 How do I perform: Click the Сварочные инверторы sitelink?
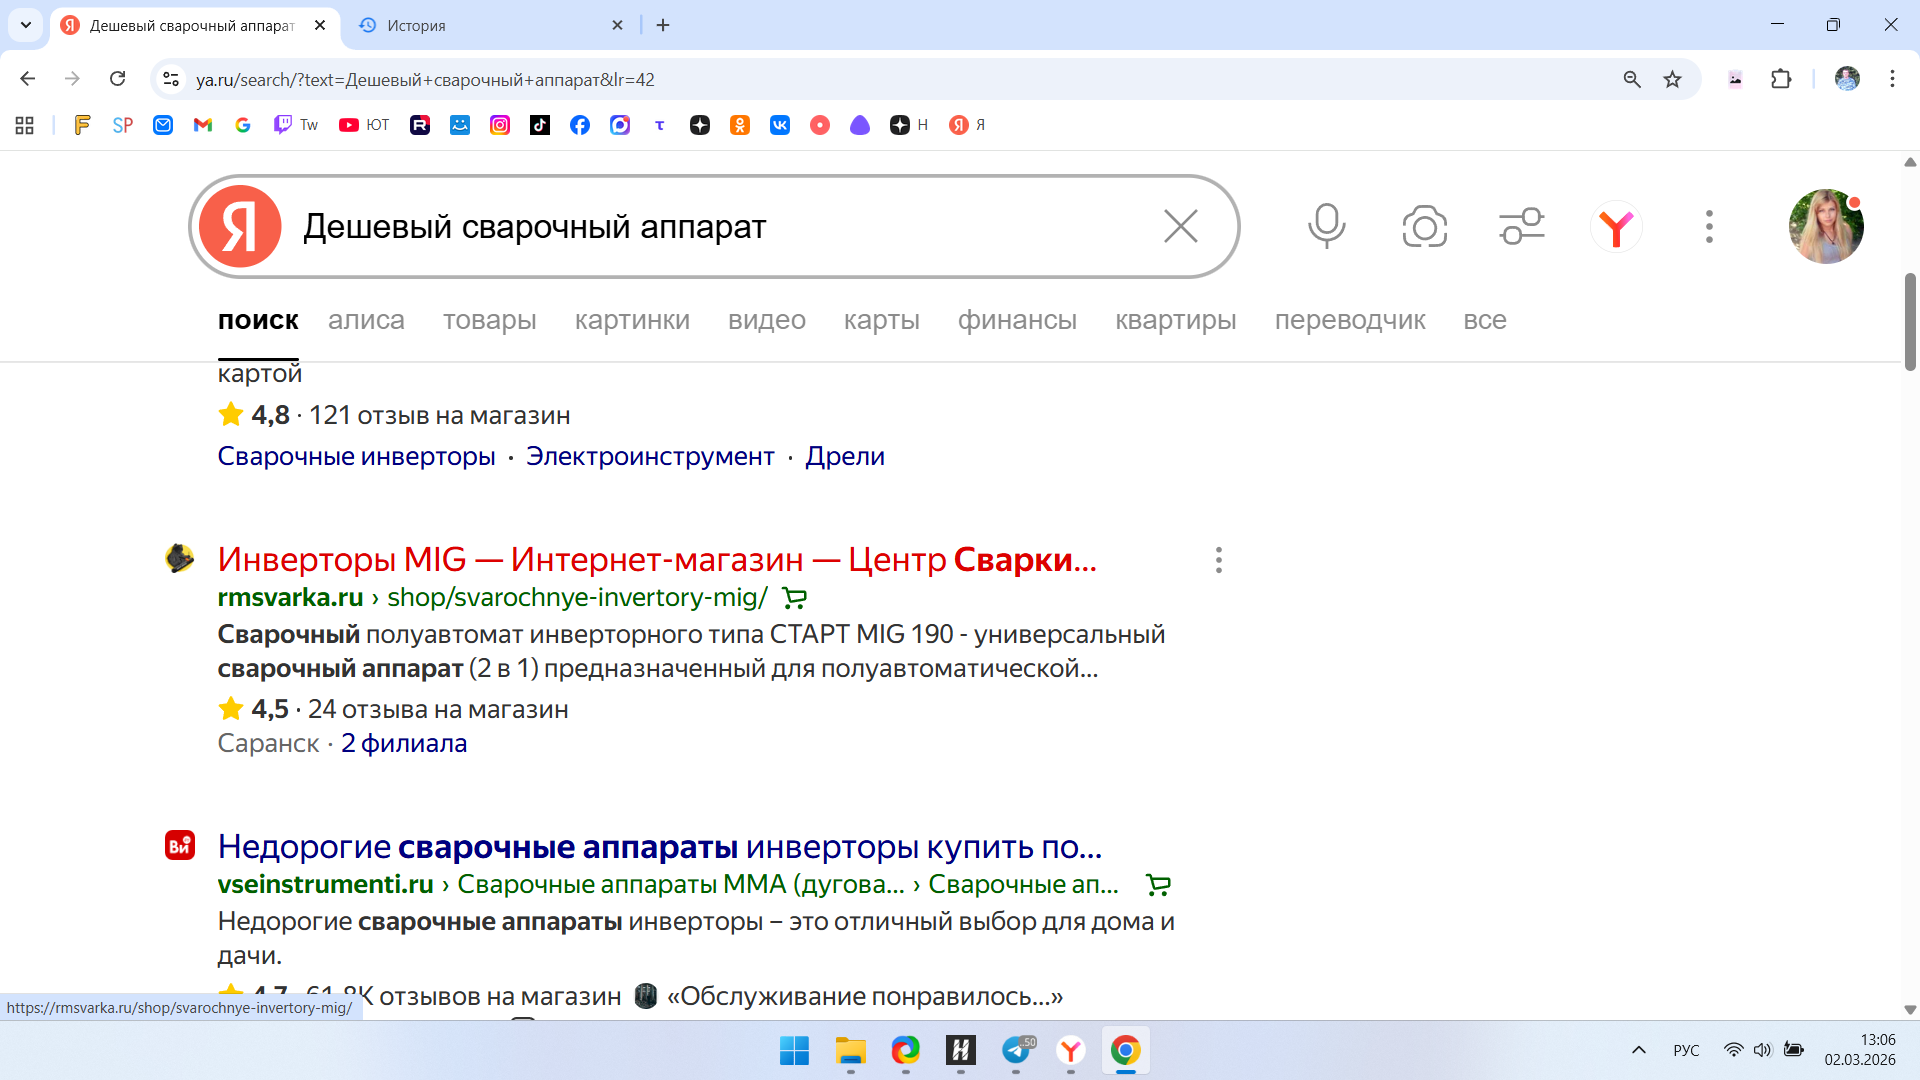(x=356, y=456)
